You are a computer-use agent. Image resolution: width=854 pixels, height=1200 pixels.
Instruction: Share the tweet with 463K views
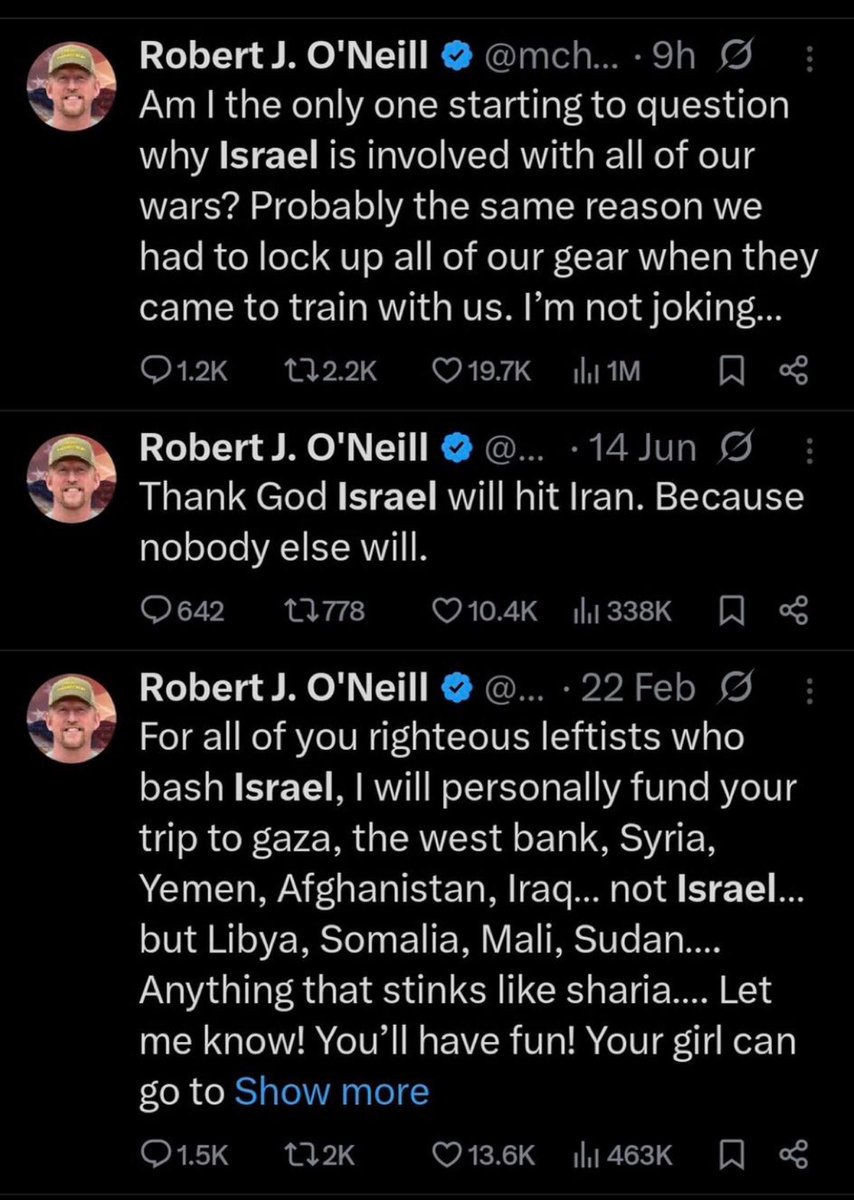click(x=792, y=1156)
